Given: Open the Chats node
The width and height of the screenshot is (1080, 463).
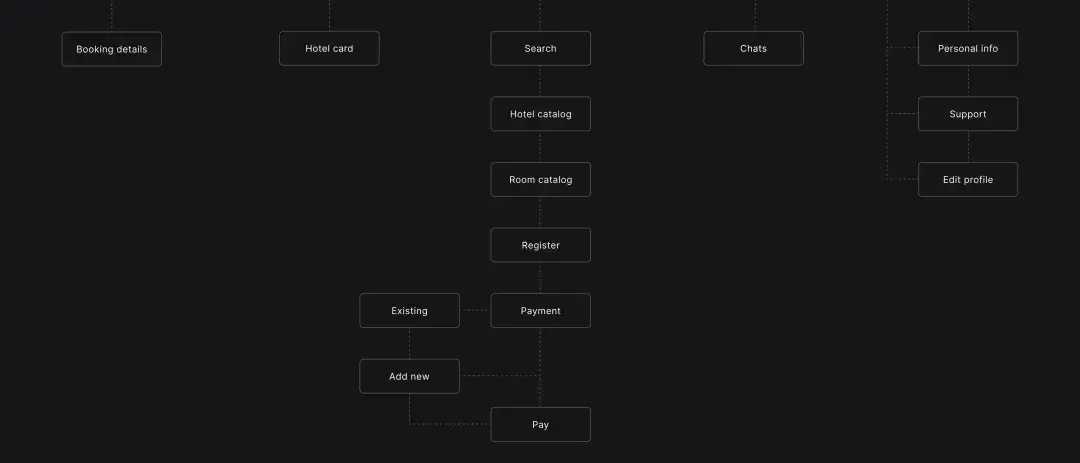Looking at the screenshot, I should coord(754,48).
